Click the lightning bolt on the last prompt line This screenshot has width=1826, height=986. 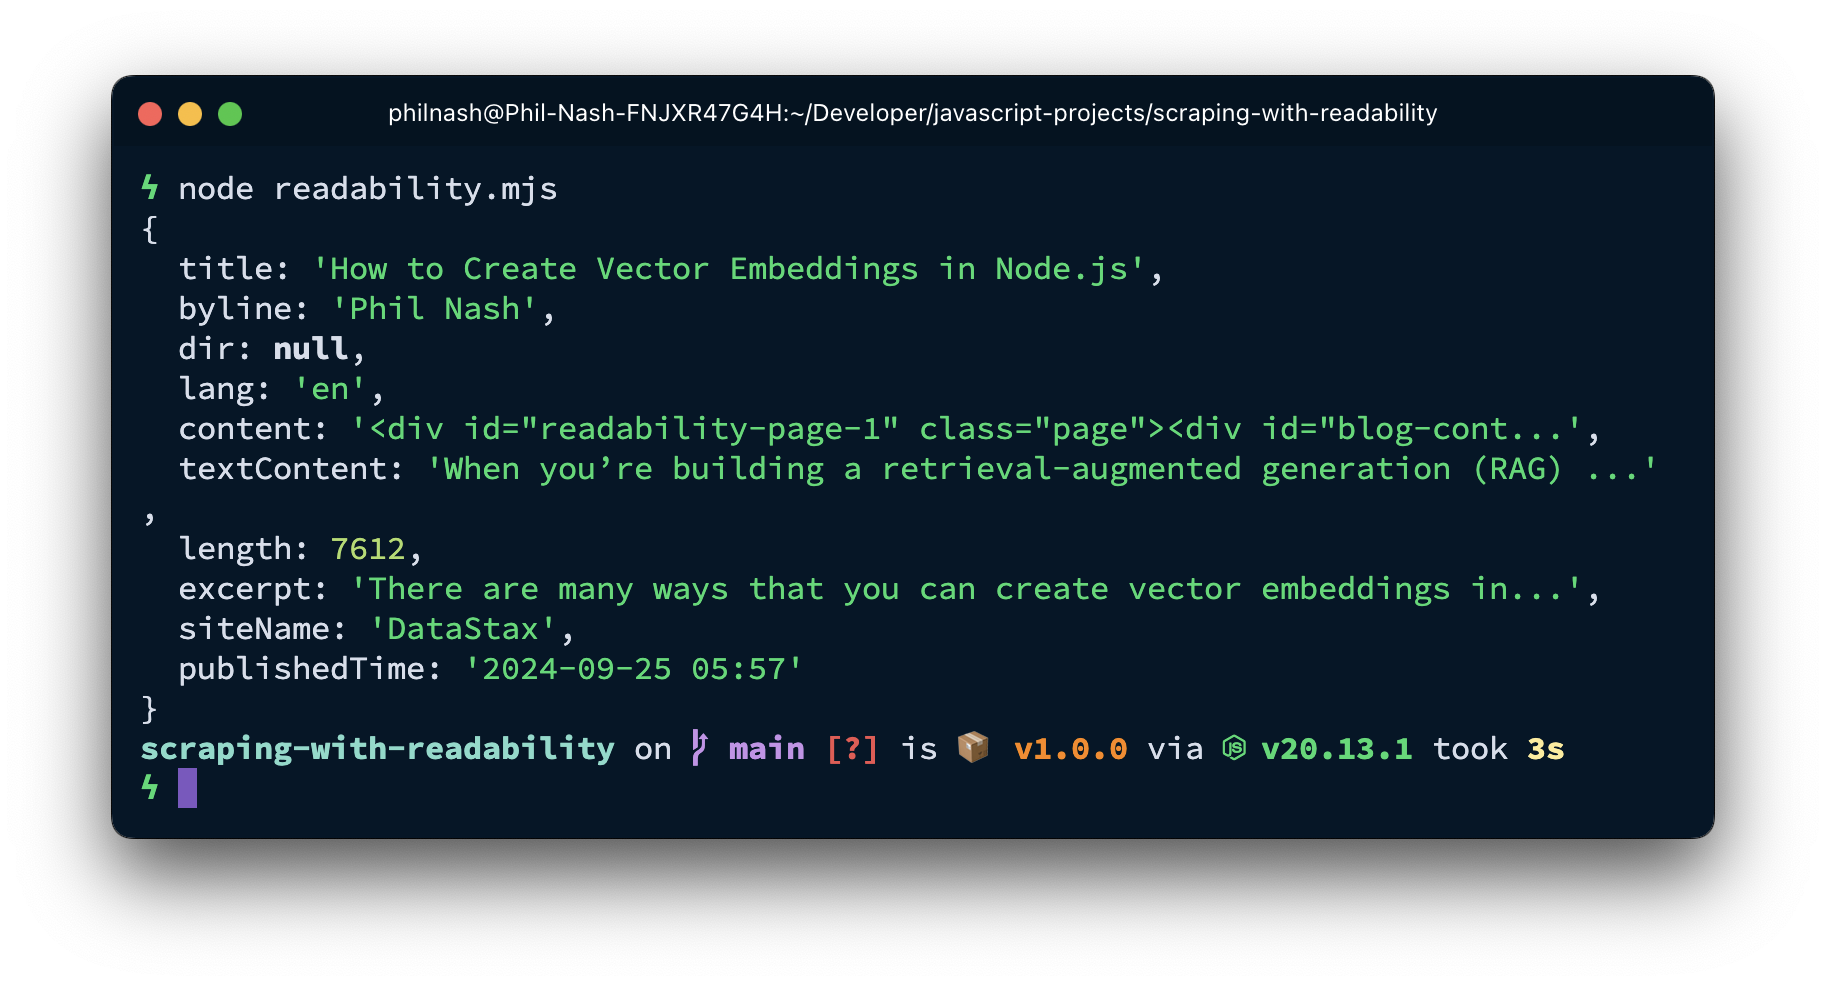[150, 788]
